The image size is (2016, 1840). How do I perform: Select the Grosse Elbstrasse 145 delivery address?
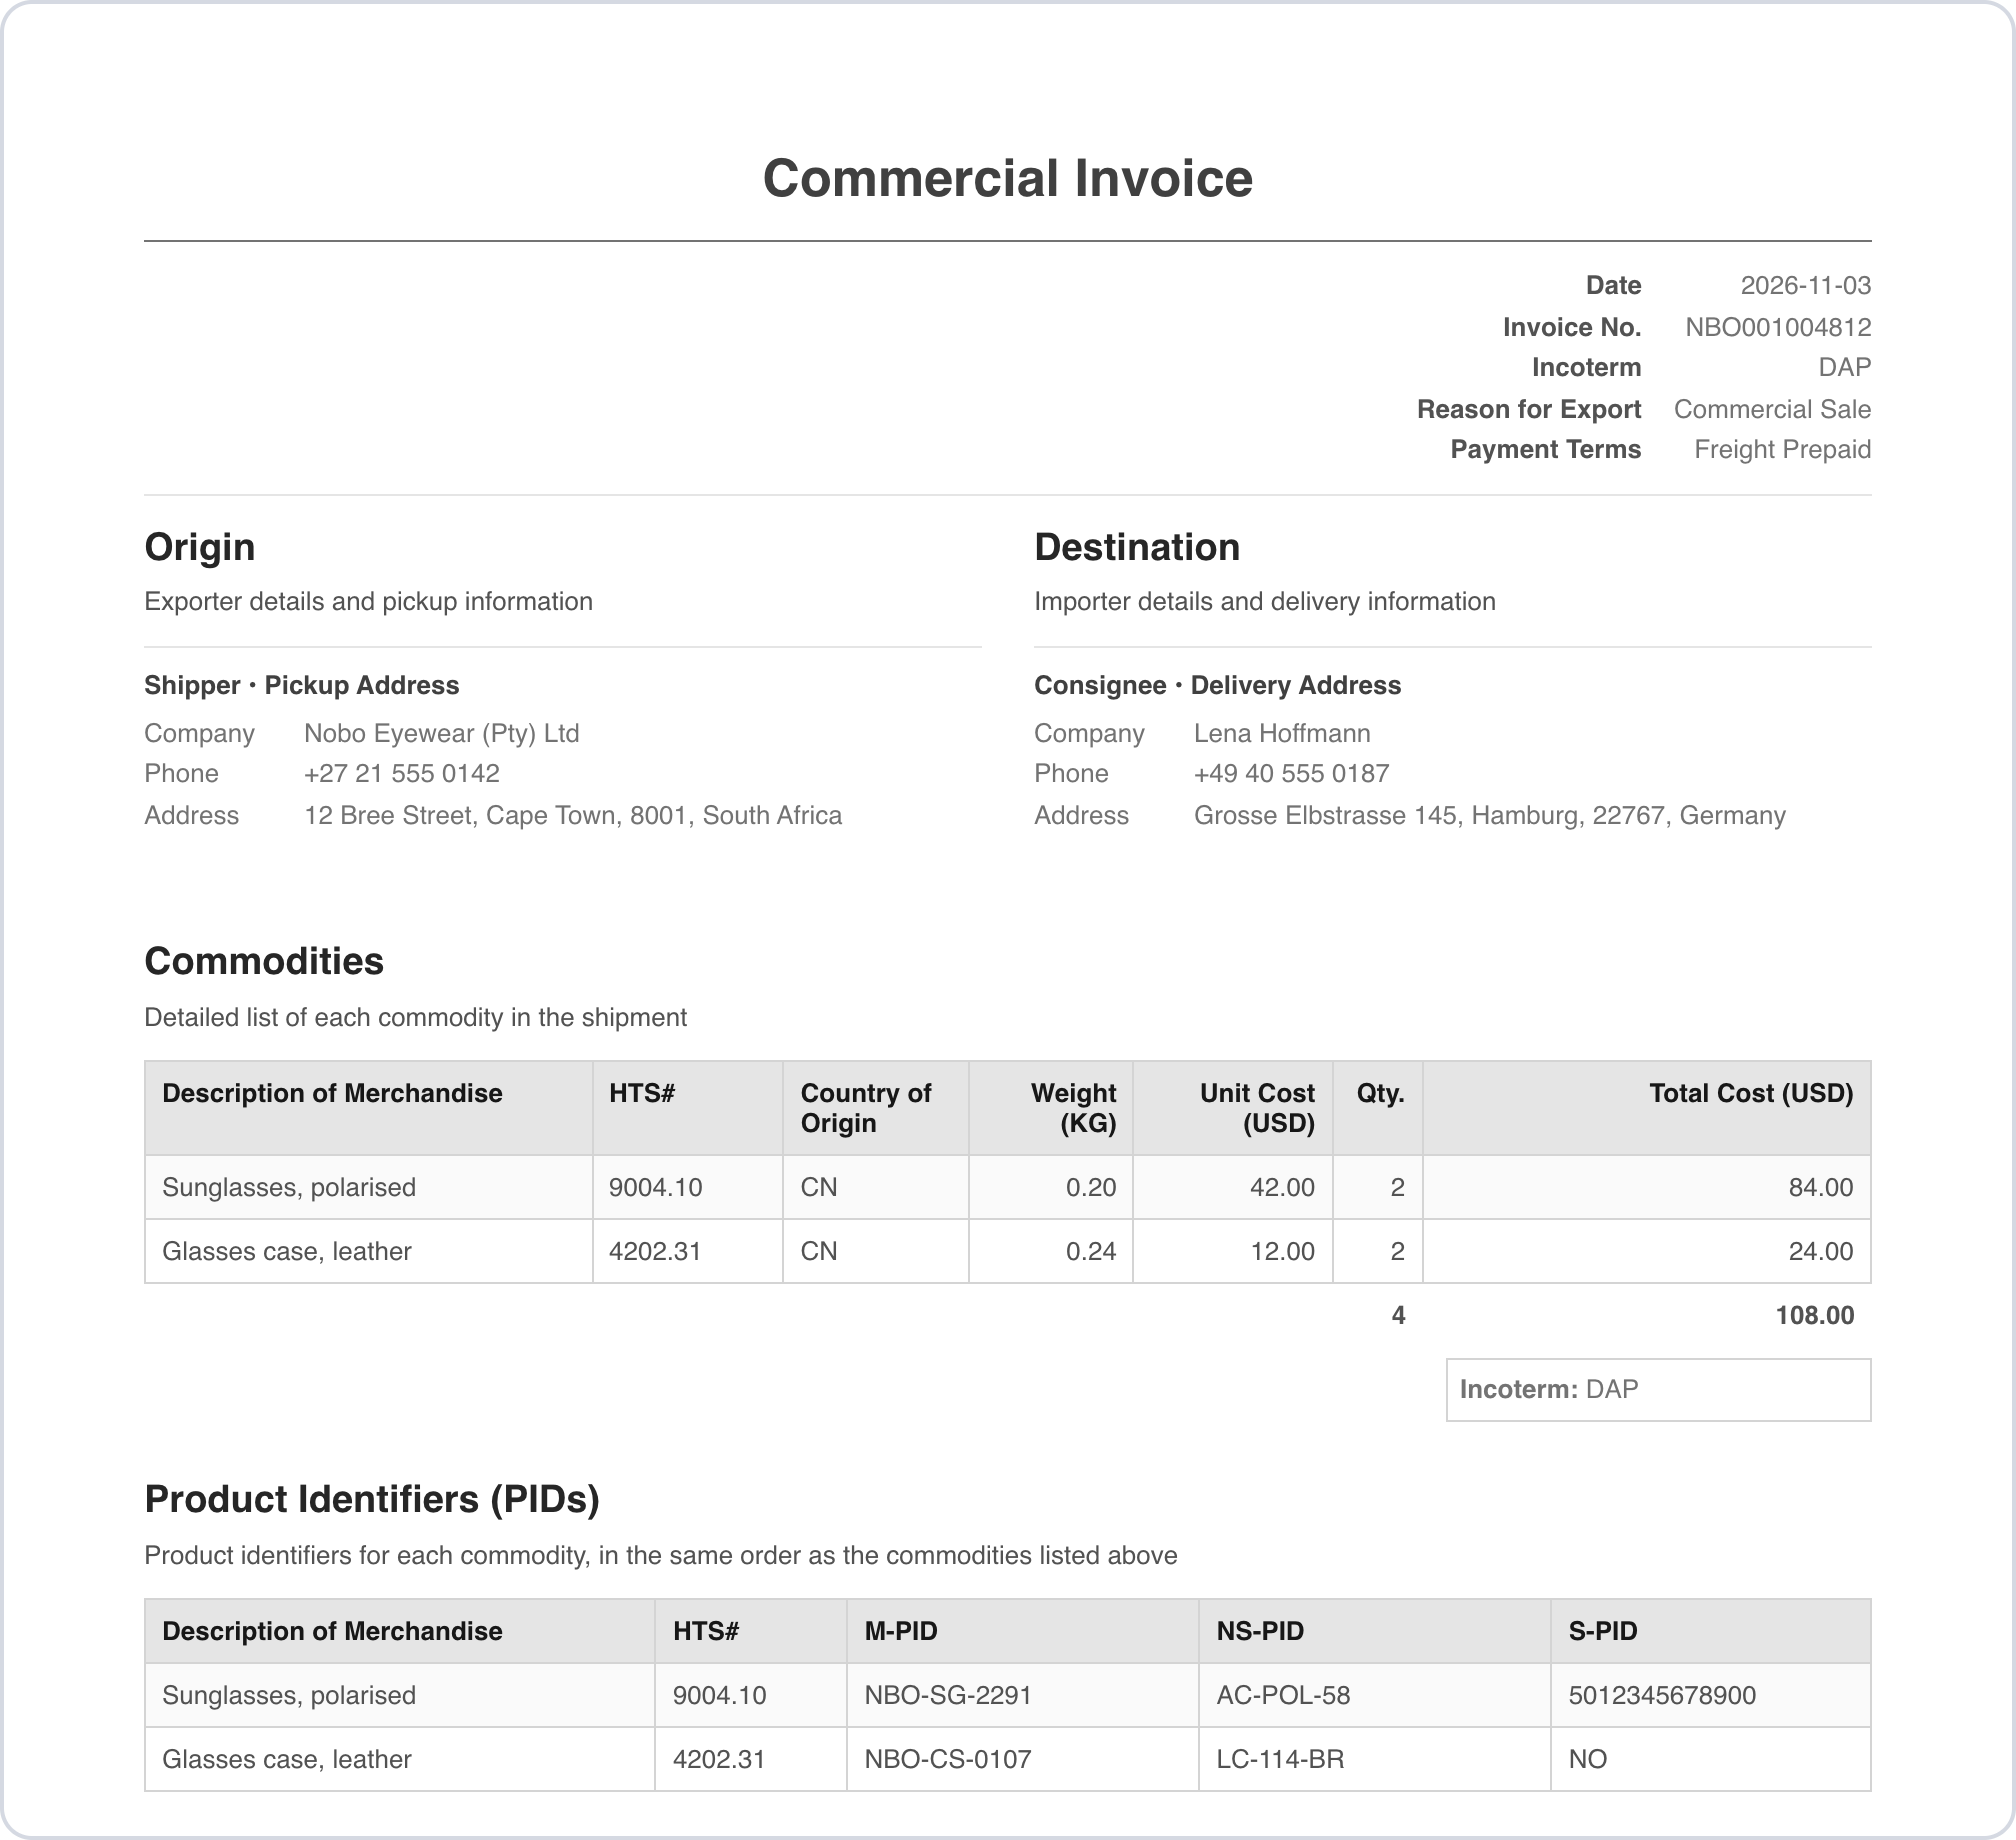click(x=1489, y=815)
